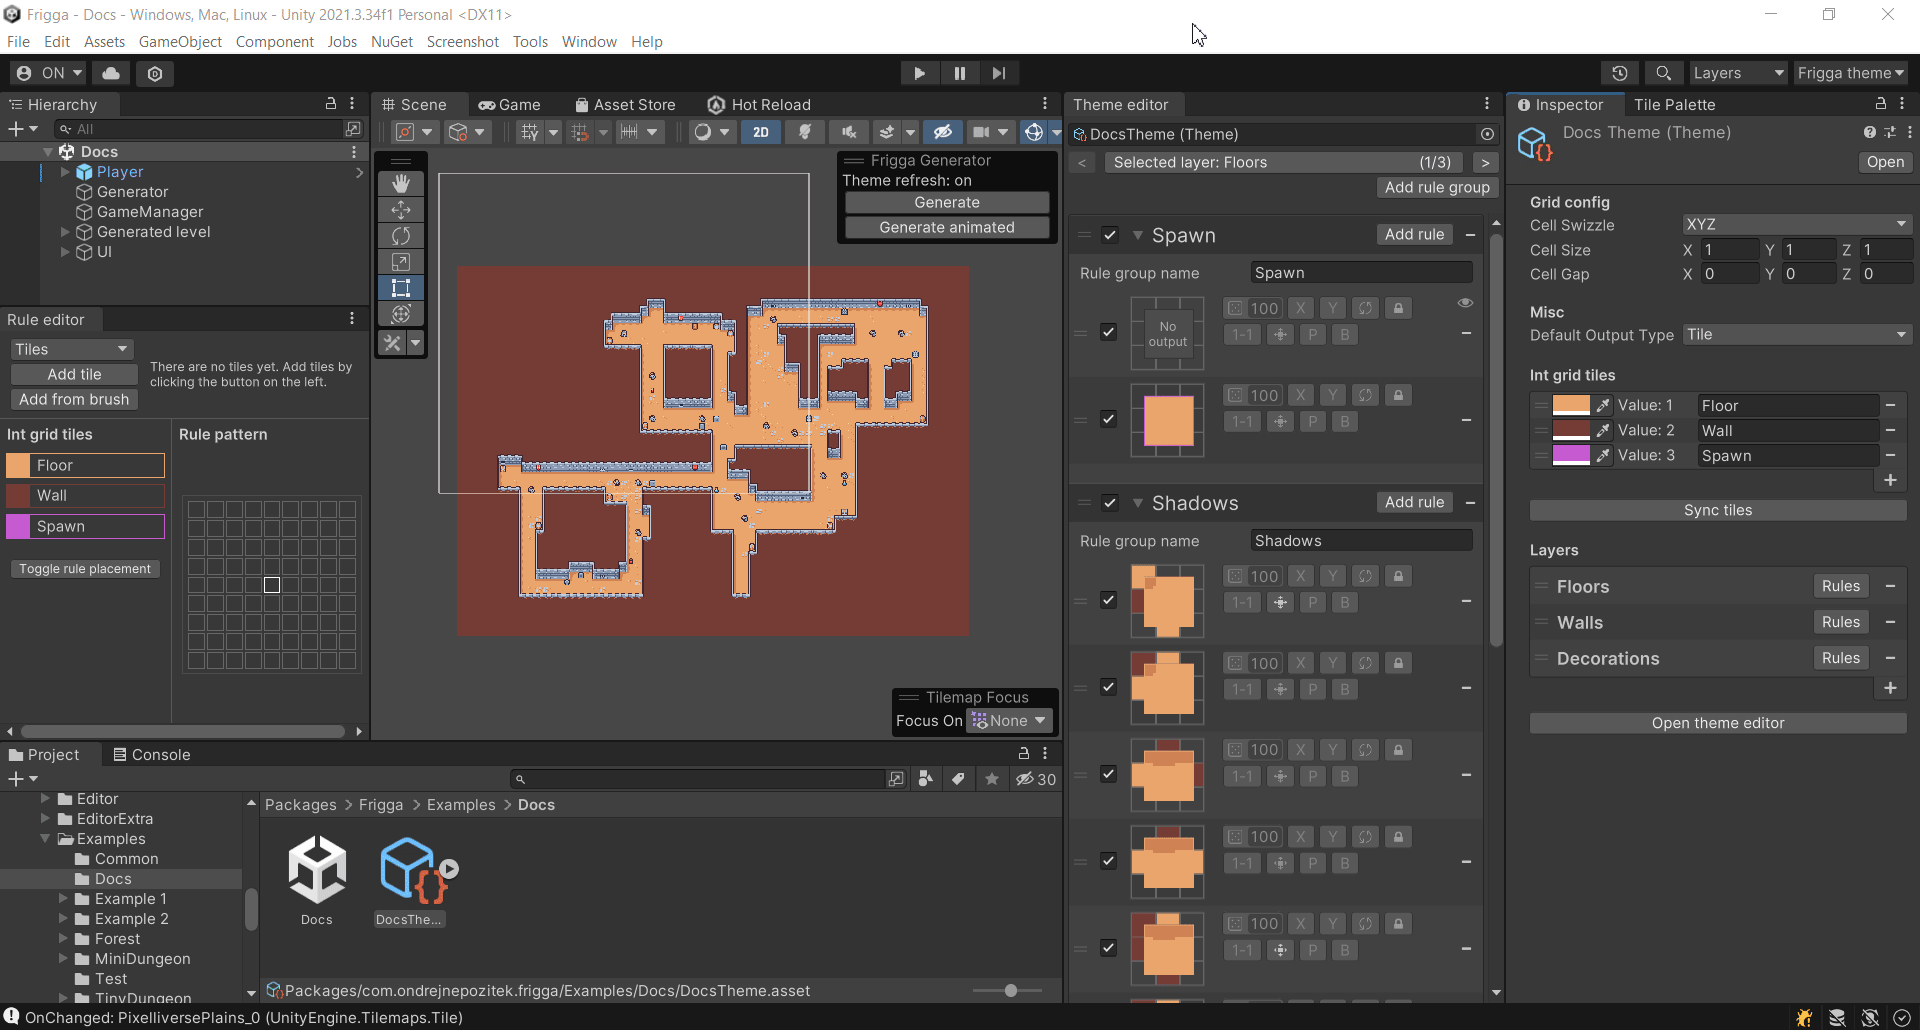Image resolution: width=1920 pixels, height=1030 pixels.
Task: Toggle scene visibility hidden-objects icon
Action: coord(942,132)
